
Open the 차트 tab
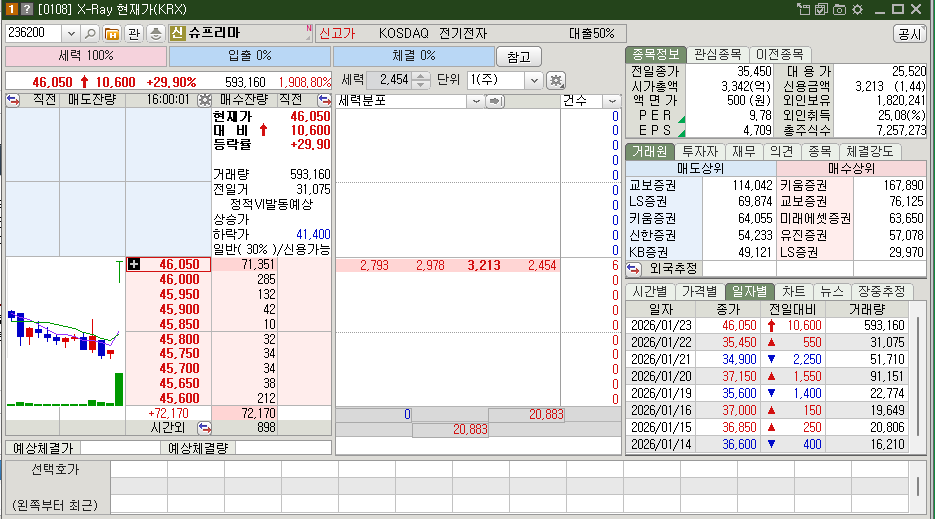794,291
